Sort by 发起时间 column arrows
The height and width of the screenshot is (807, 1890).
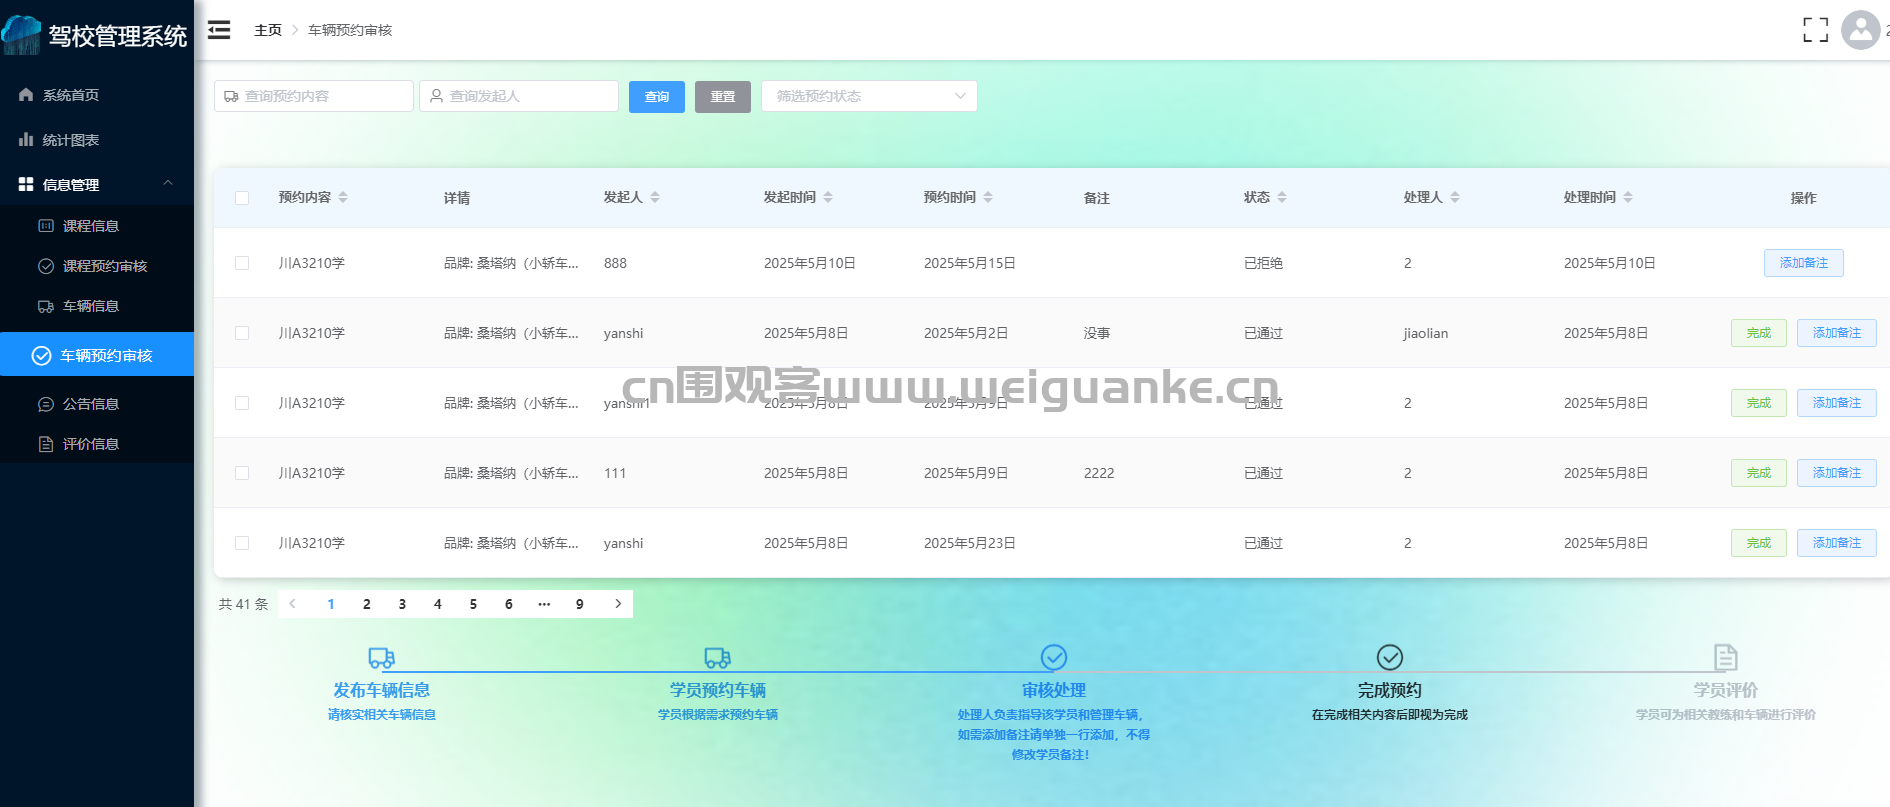tap(828, 197)
